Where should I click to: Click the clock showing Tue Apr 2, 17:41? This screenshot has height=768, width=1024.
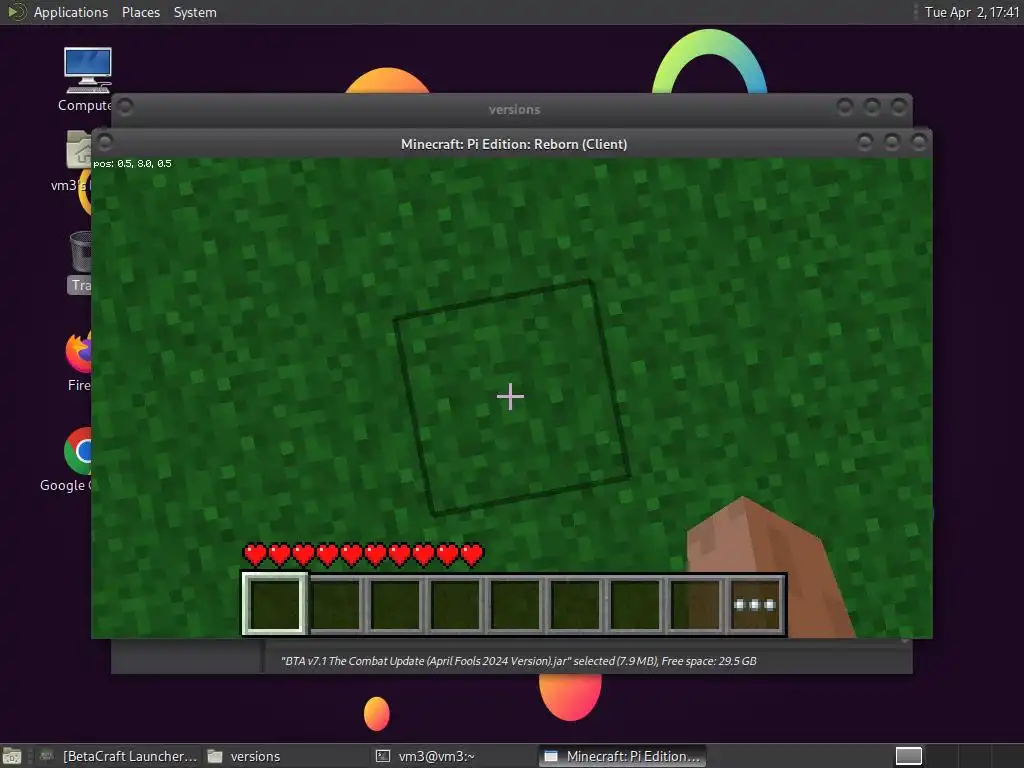[971, 12]
